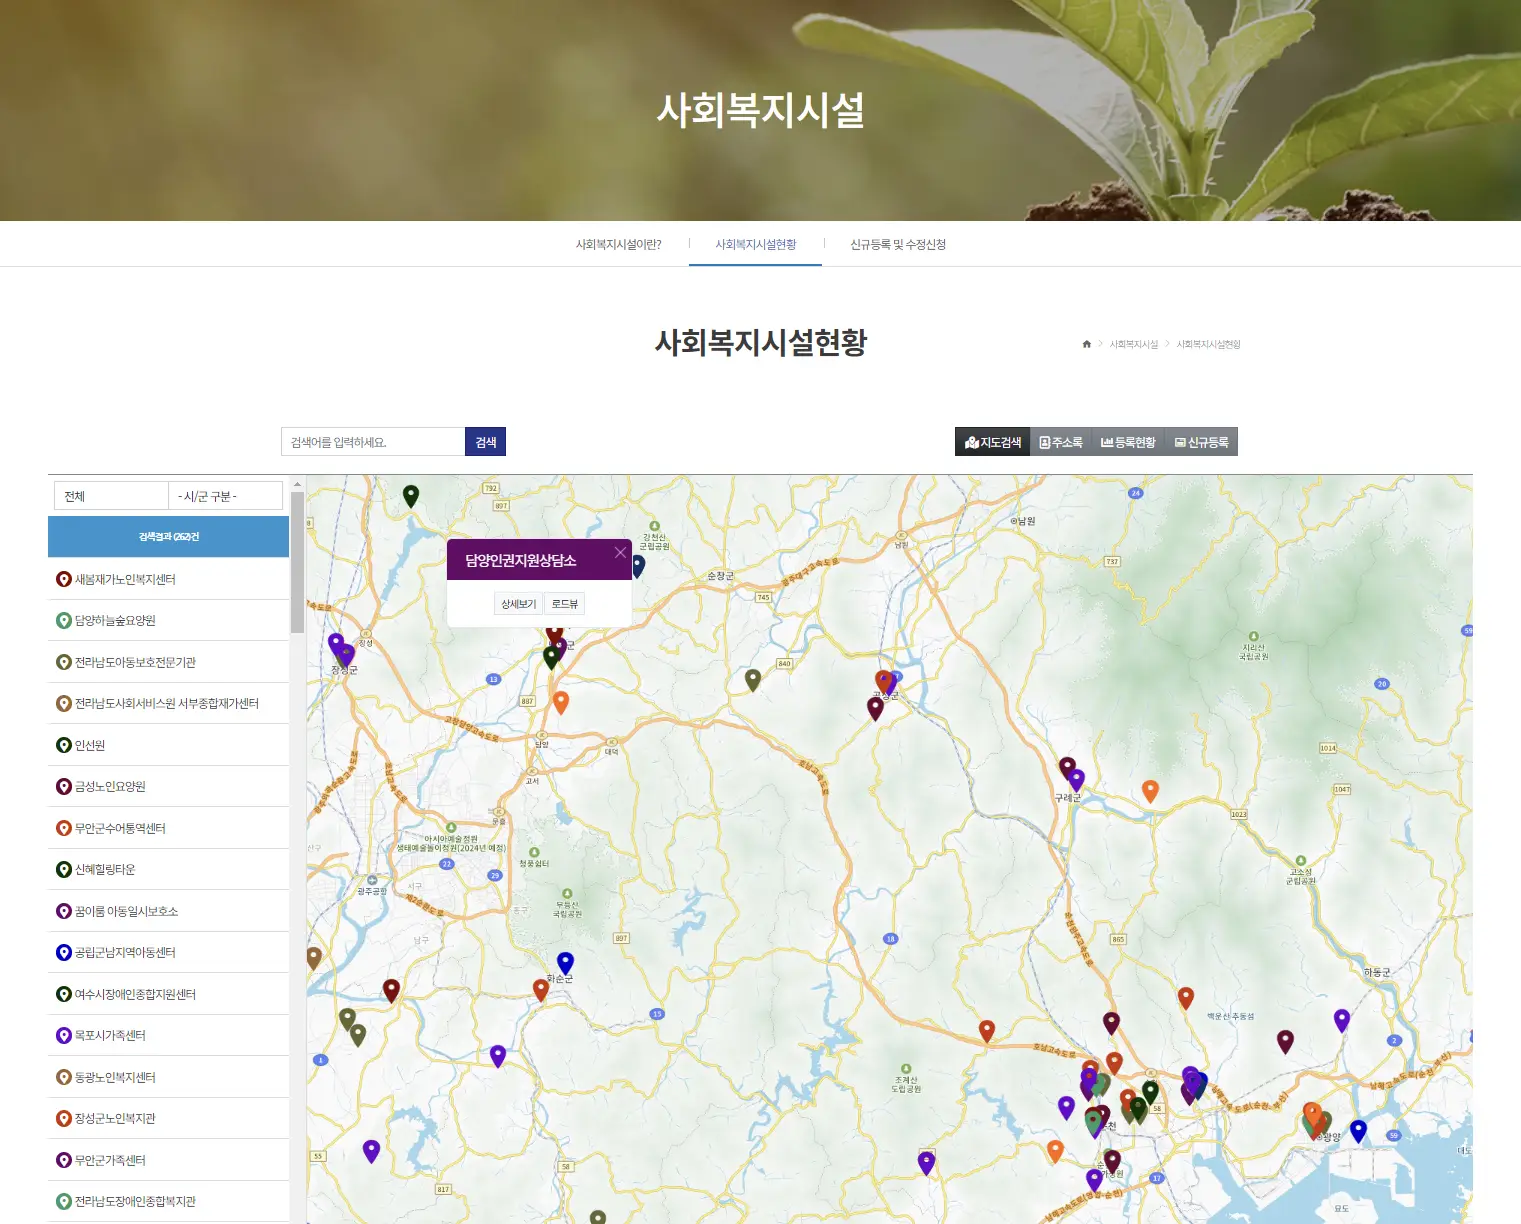Select the 지도검색 map search icon

tap(971, 441)
